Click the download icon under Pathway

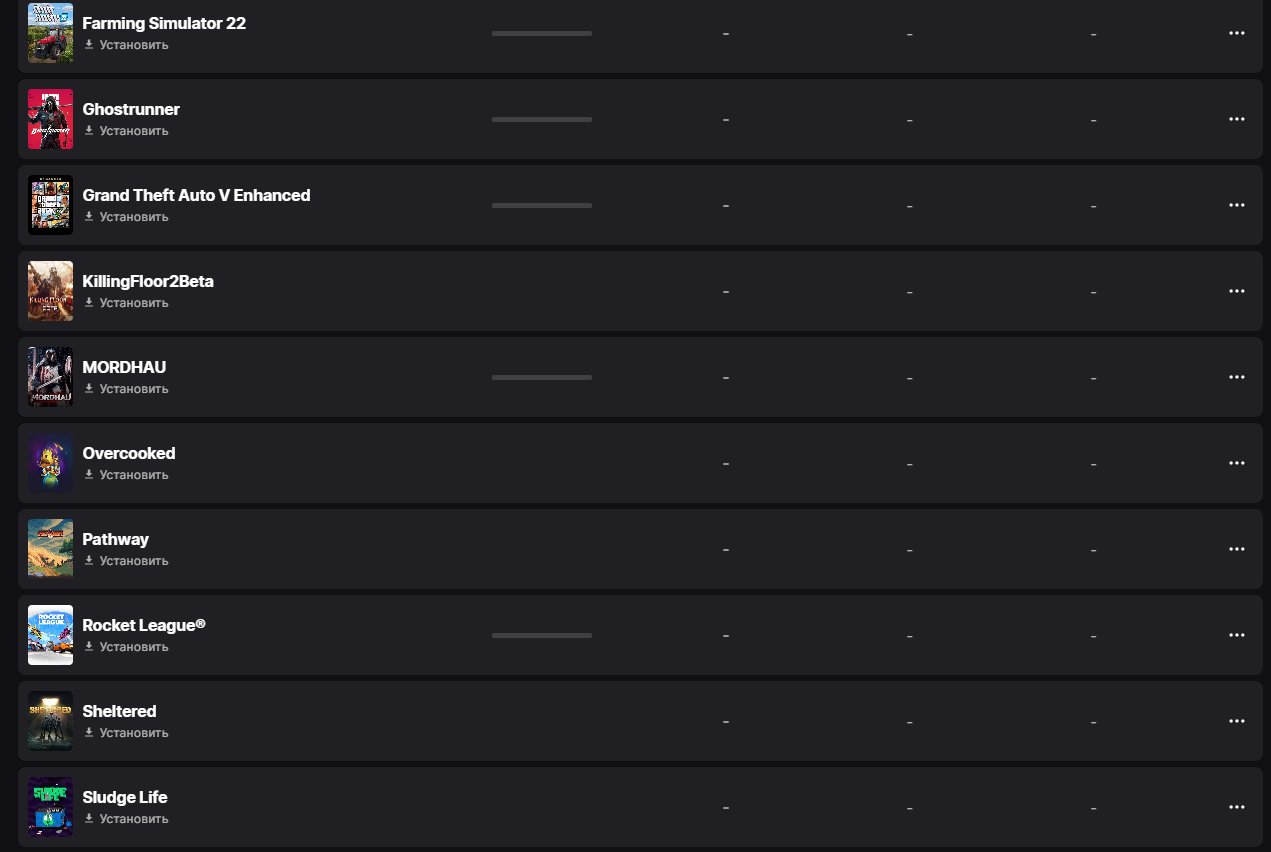[89, 560]
